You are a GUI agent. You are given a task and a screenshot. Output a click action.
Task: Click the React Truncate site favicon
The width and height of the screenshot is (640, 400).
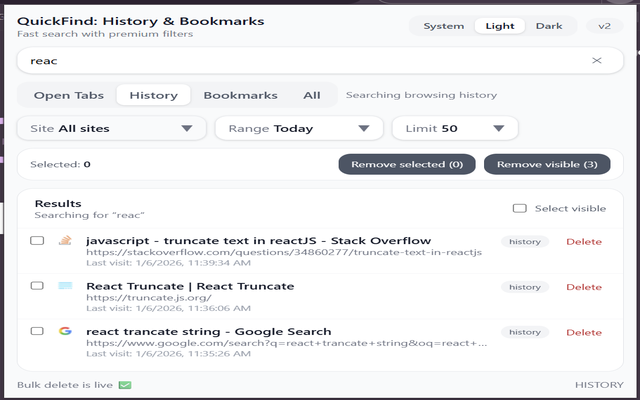[x=65, y=286]
